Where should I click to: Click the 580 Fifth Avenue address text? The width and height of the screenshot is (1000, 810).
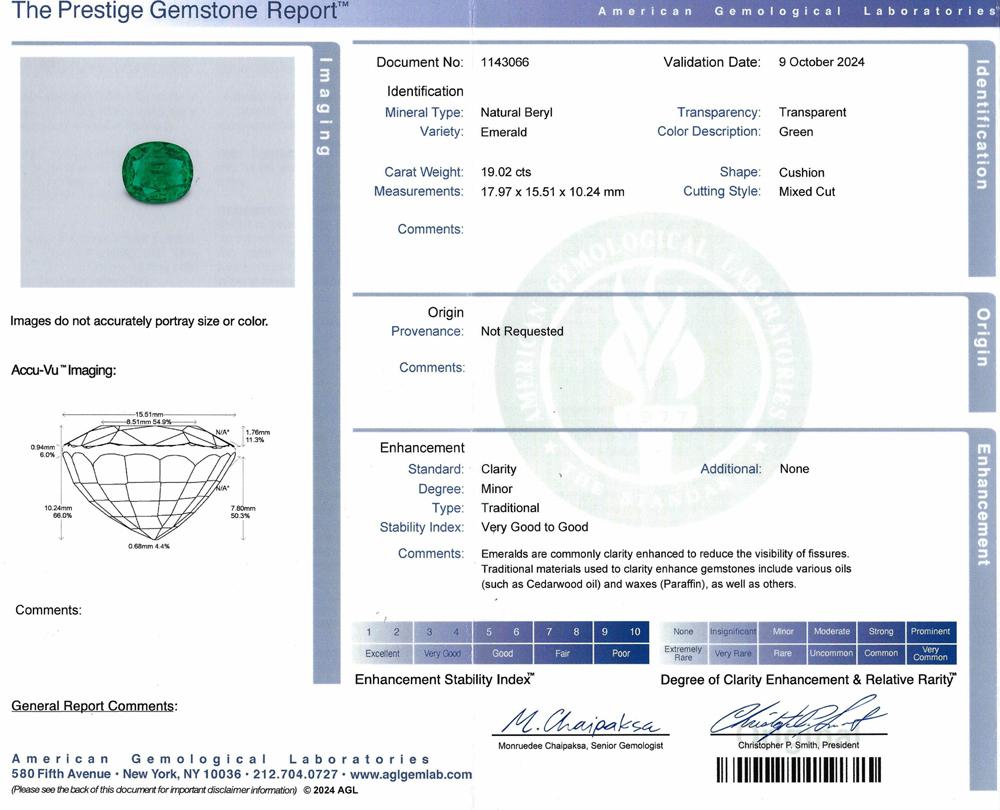(61, 774)
